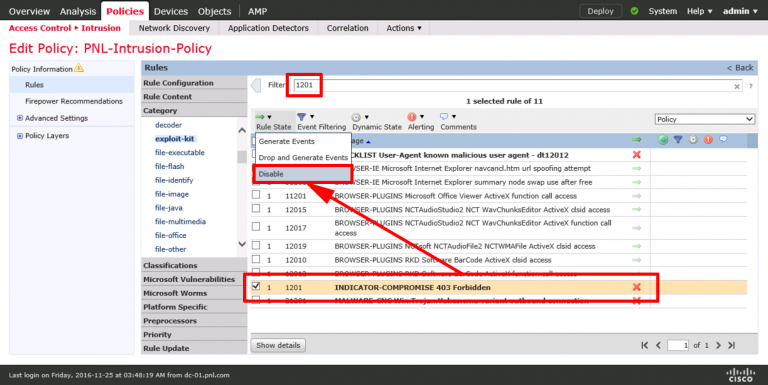Open the Network Discovery link

coord(174,28)
